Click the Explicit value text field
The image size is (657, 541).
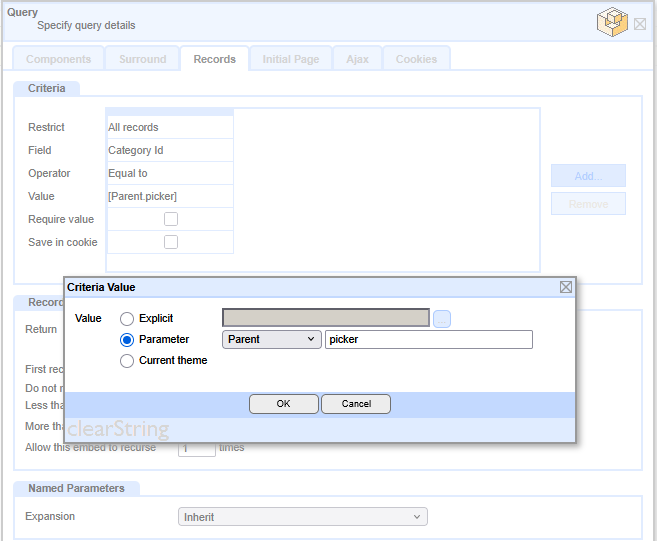(325, 318)
